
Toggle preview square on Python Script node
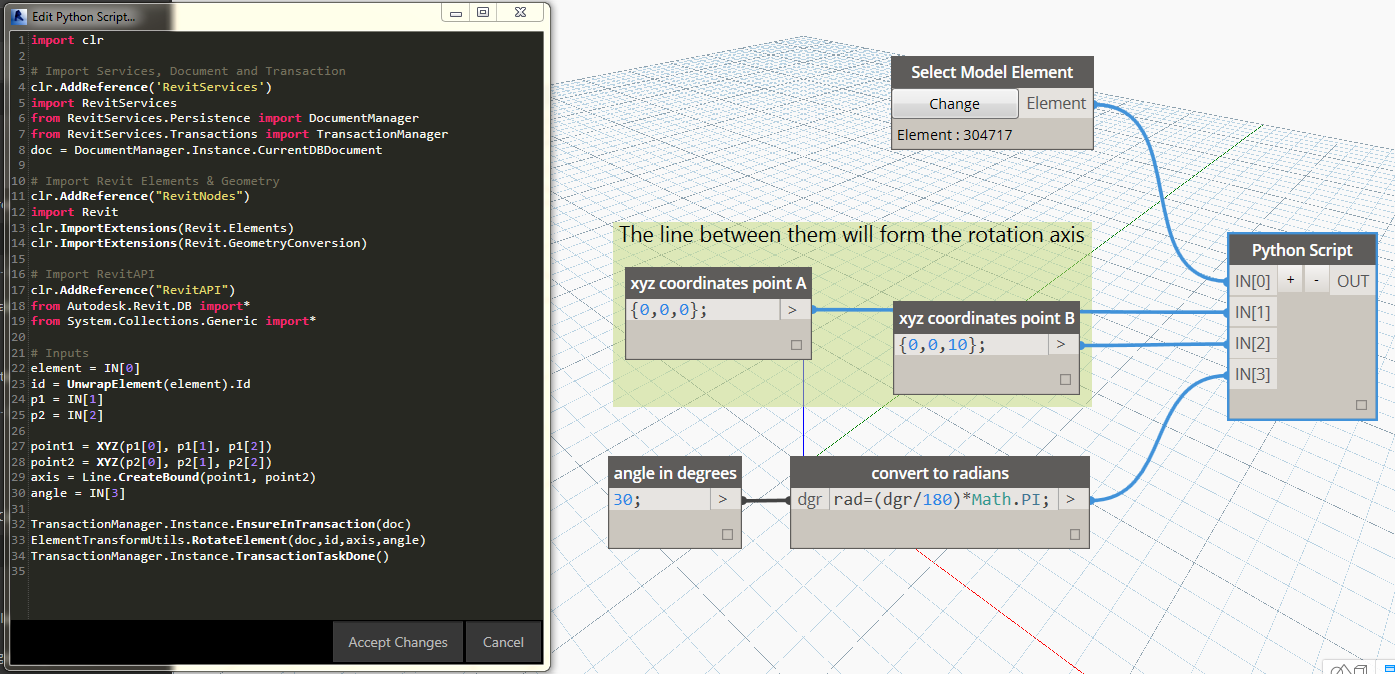[1361, 405]
